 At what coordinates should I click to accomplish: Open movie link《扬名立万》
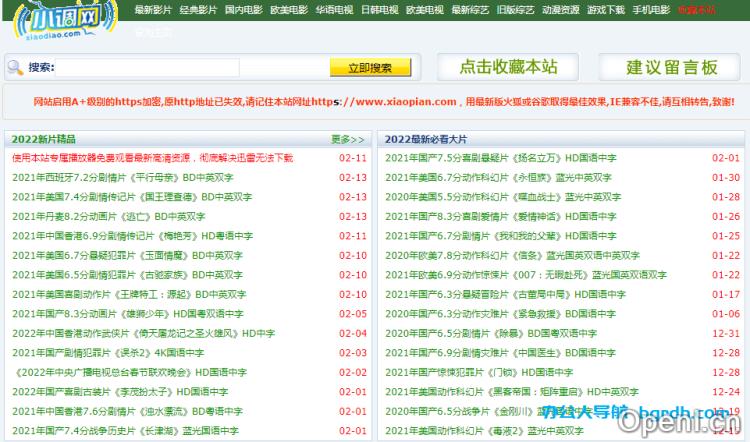501,158
